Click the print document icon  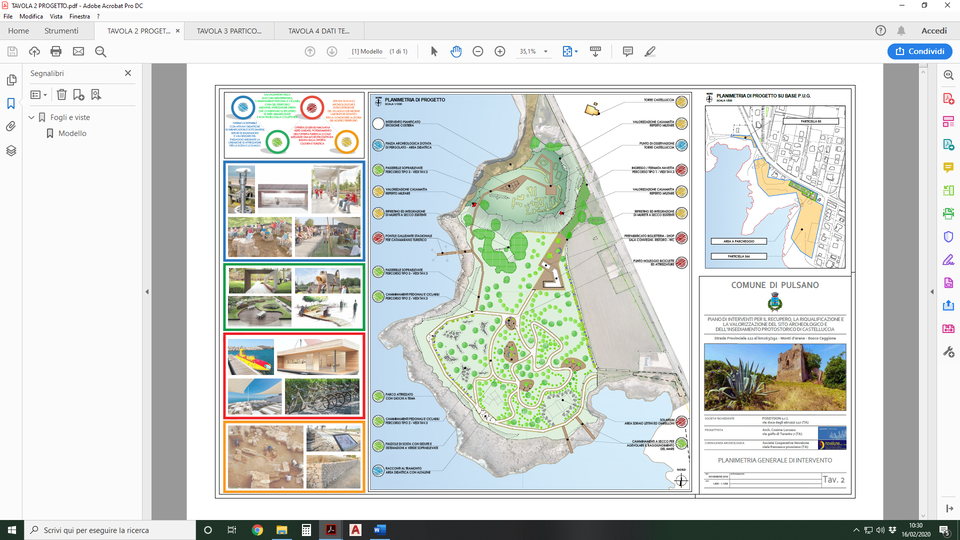[x=56, y=51]
